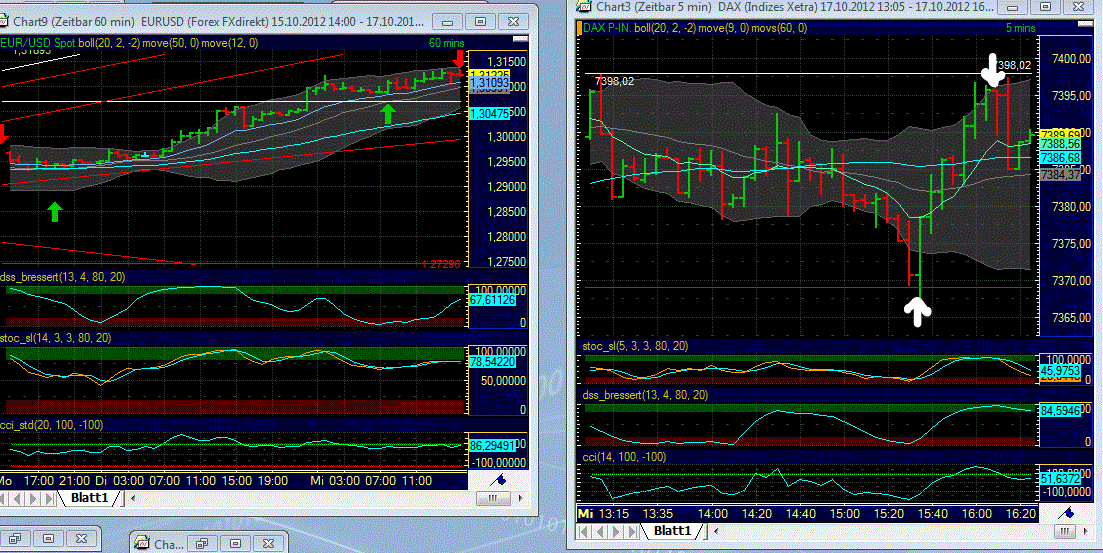Click the 60 mins timeframe label
Screen dimensions: 1103x553
point(446,43)
